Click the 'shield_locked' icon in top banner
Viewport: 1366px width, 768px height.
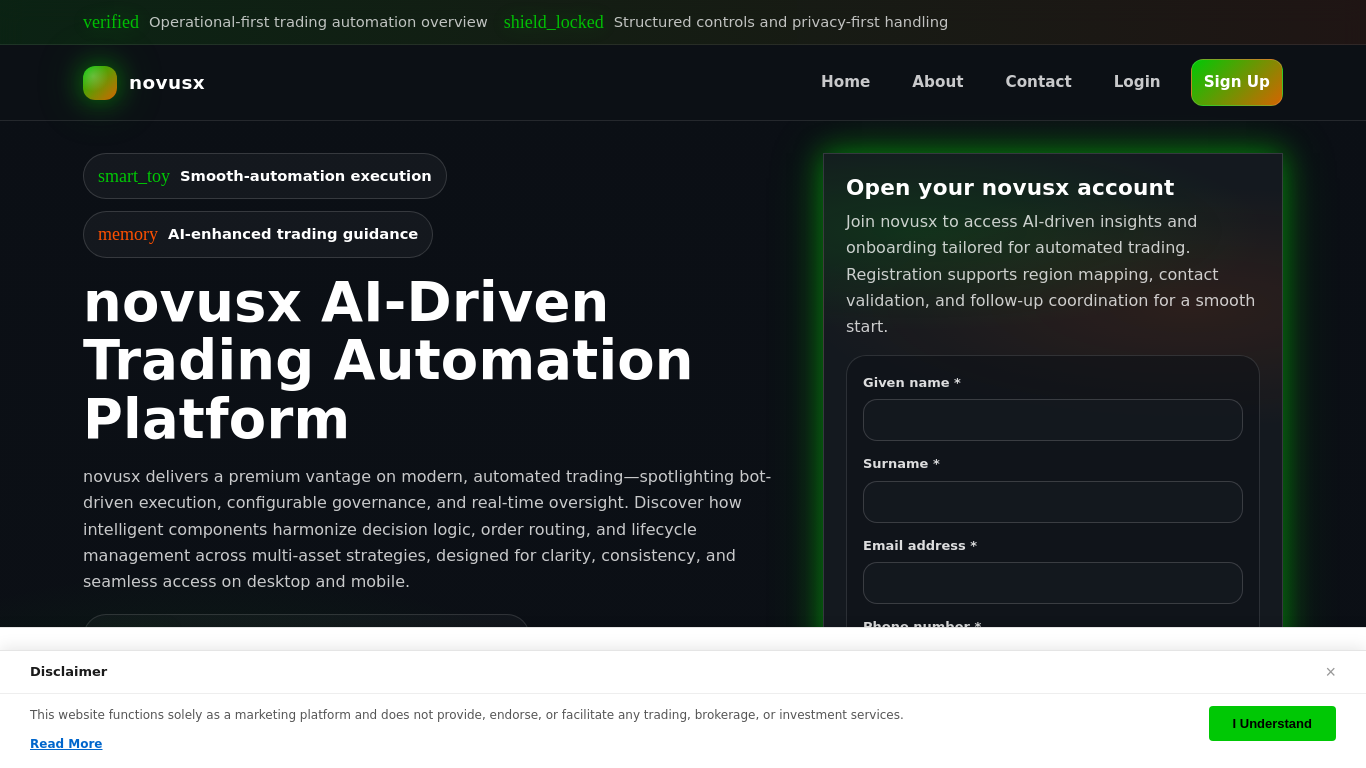click(x=554, y=22)
